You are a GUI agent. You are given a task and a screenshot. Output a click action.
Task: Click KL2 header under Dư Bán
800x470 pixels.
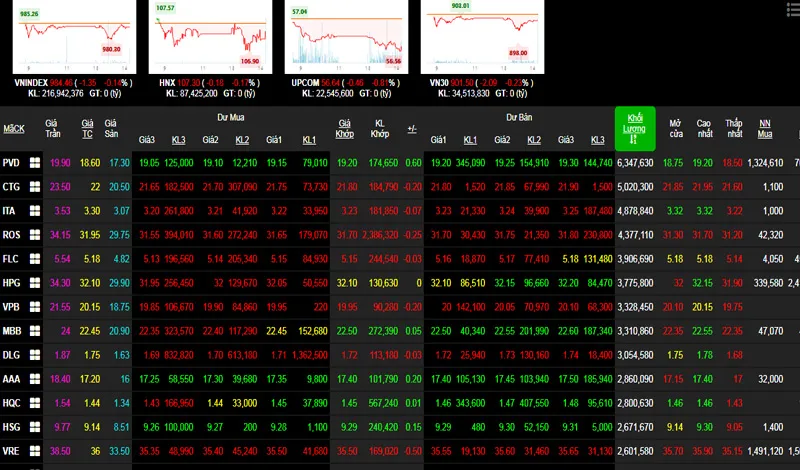[534, 140]
